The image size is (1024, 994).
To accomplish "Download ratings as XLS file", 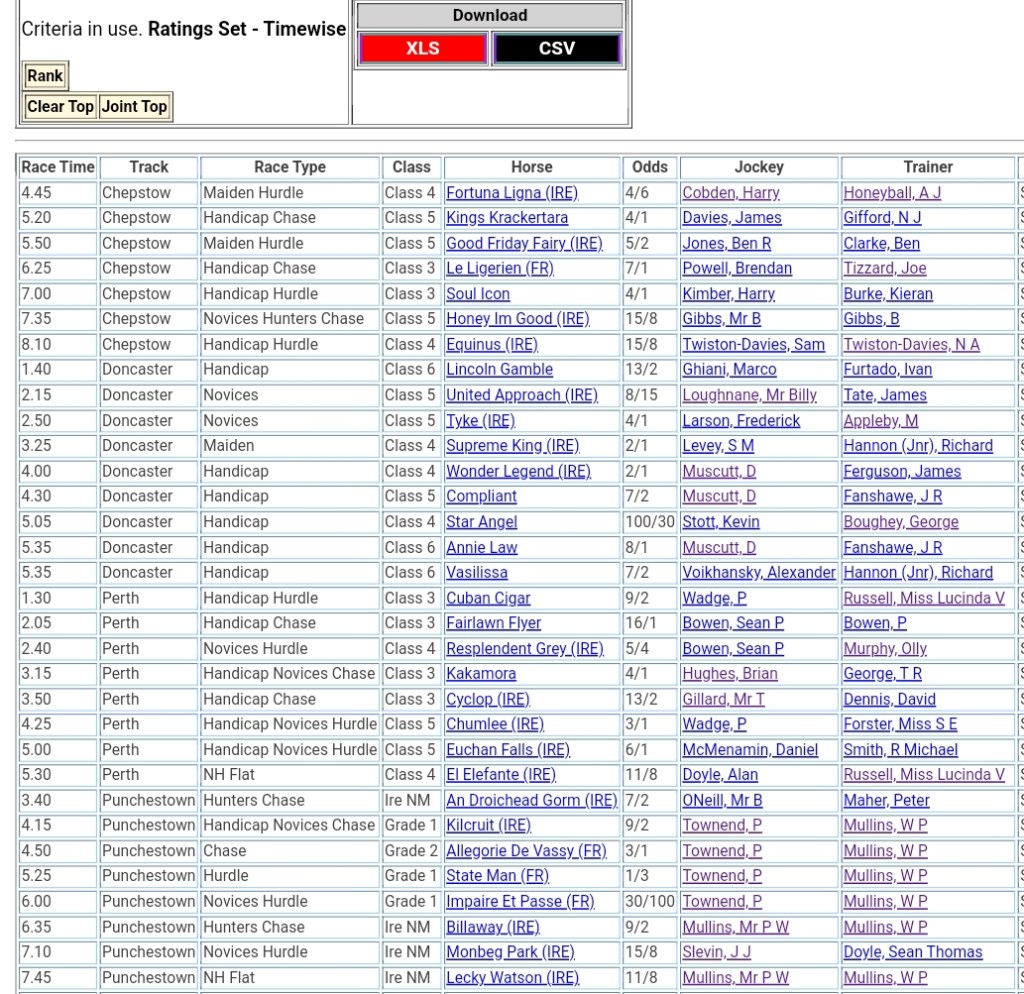I will 422,48.
